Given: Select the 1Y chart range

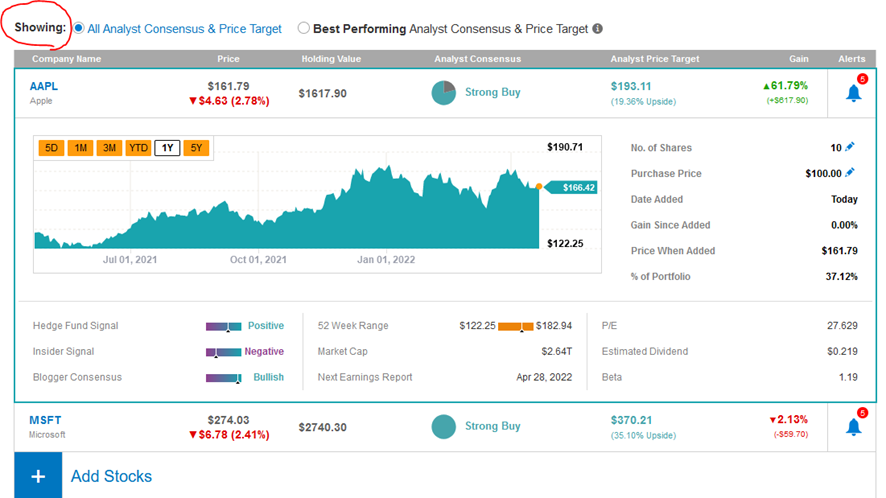Looking at the screenshot, I should click(167, 148).
